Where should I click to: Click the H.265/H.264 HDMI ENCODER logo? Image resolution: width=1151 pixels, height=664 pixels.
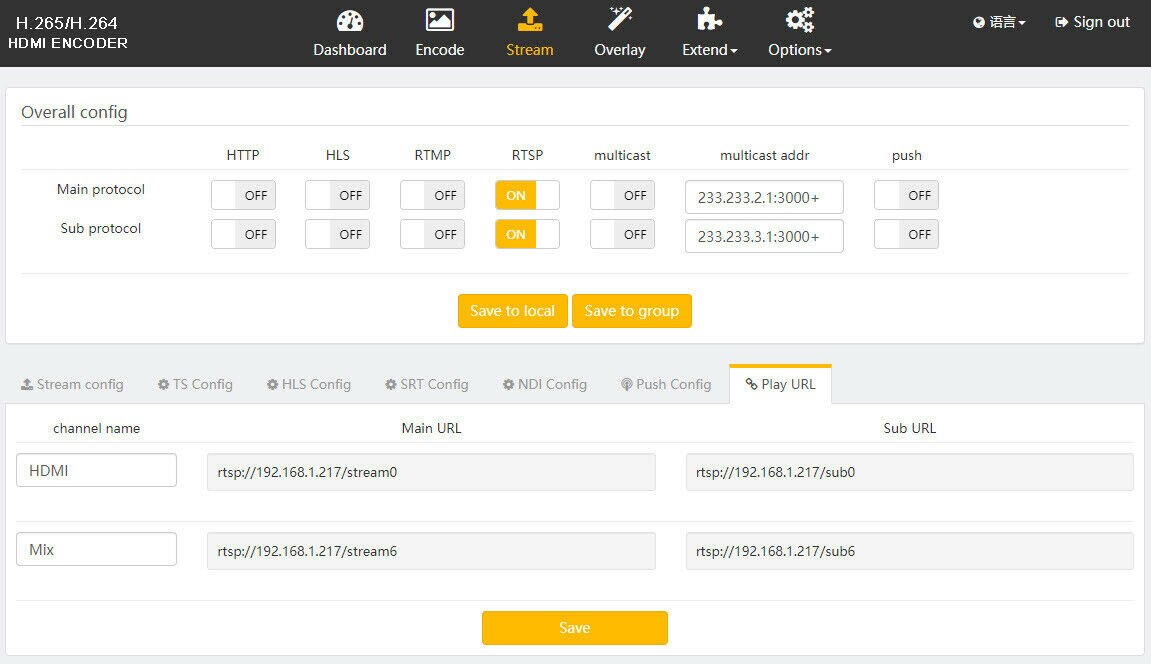point(68,33)
